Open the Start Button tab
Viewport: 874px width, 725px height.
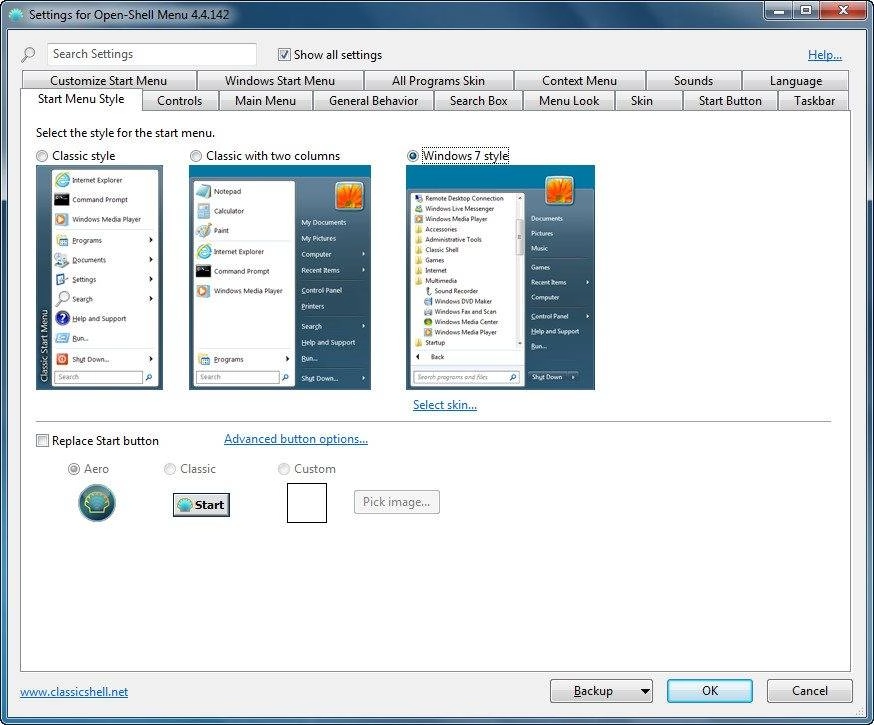[730, 101]
